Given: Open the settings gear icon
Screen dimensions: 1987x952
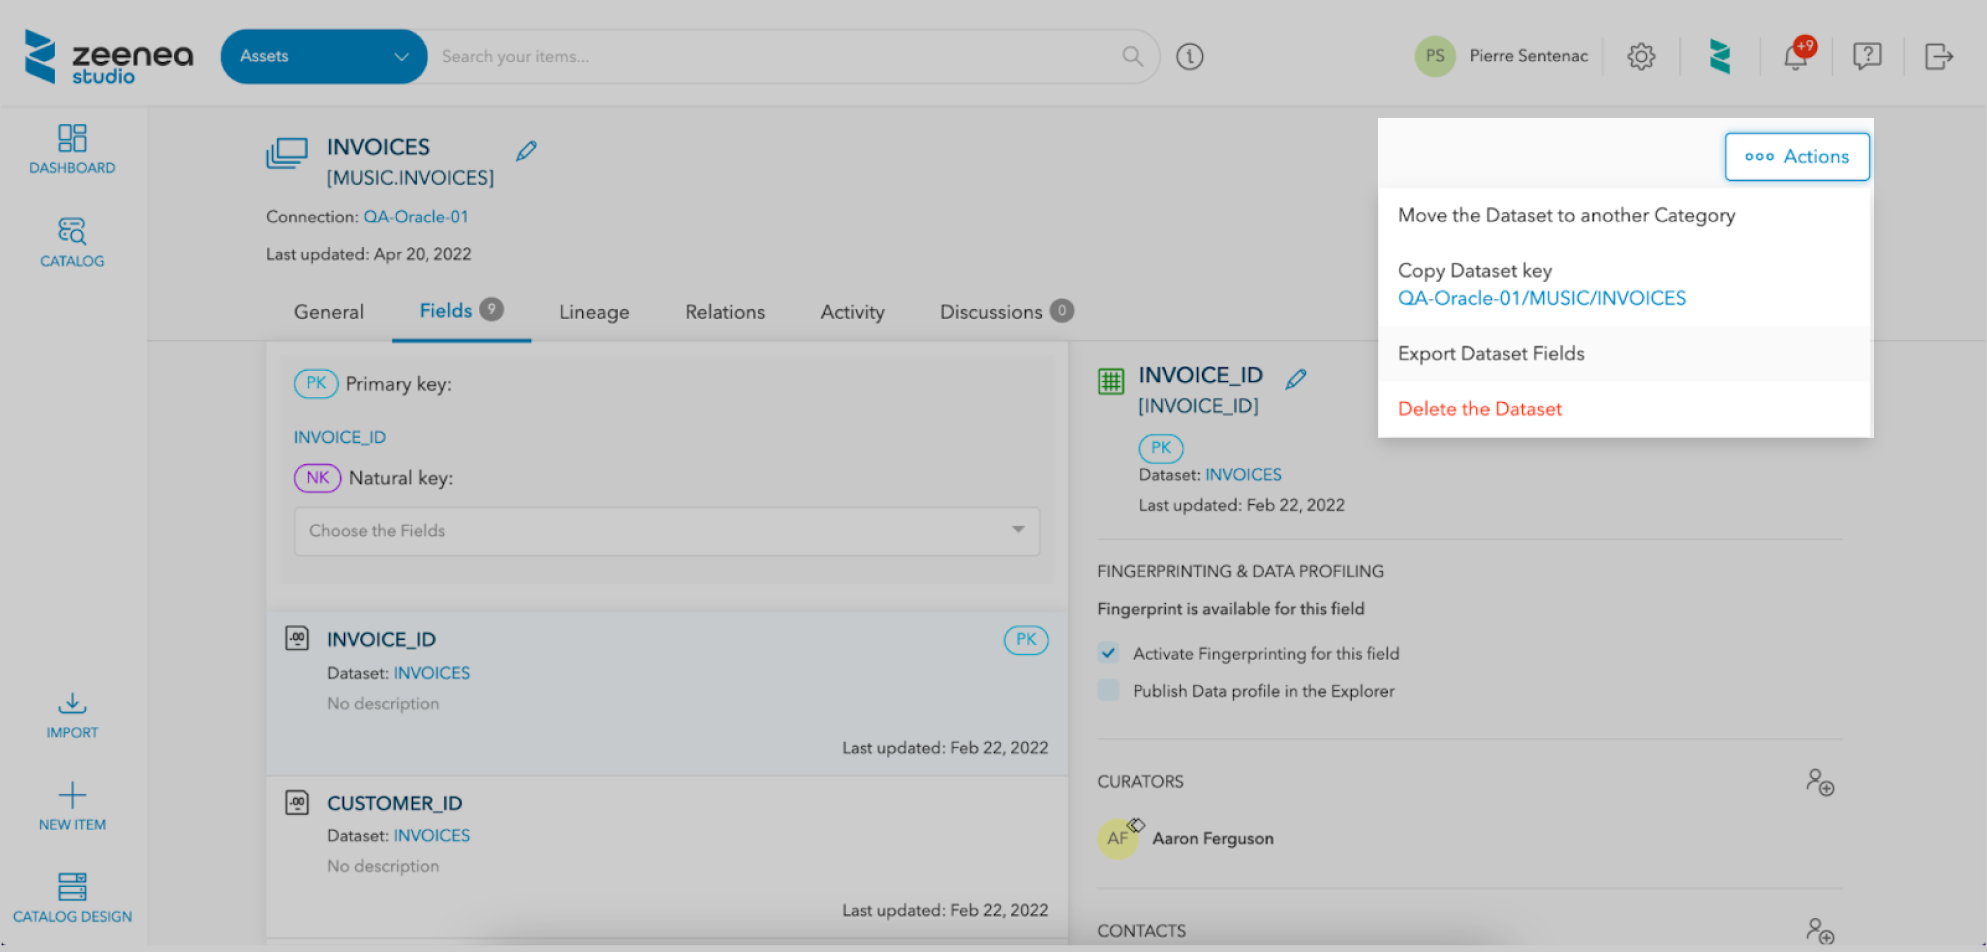Looking at the screenshot, I should pos(1640,57).
